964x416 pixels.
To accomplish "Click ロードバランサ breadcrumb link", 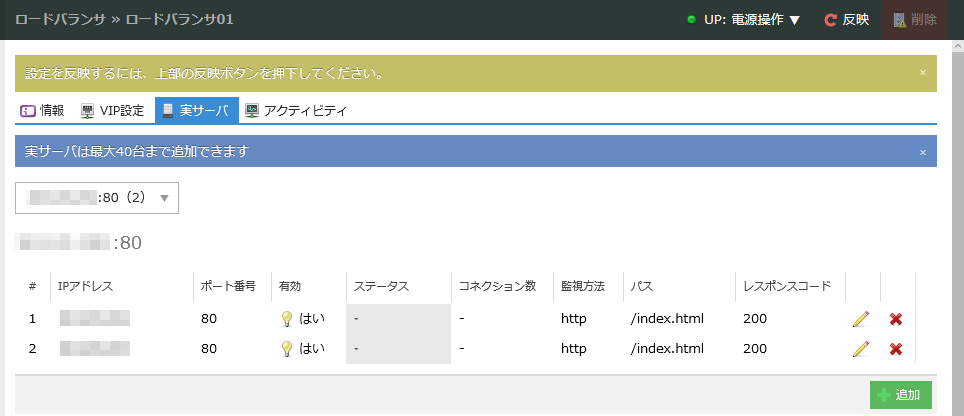I will coord(57,20).
